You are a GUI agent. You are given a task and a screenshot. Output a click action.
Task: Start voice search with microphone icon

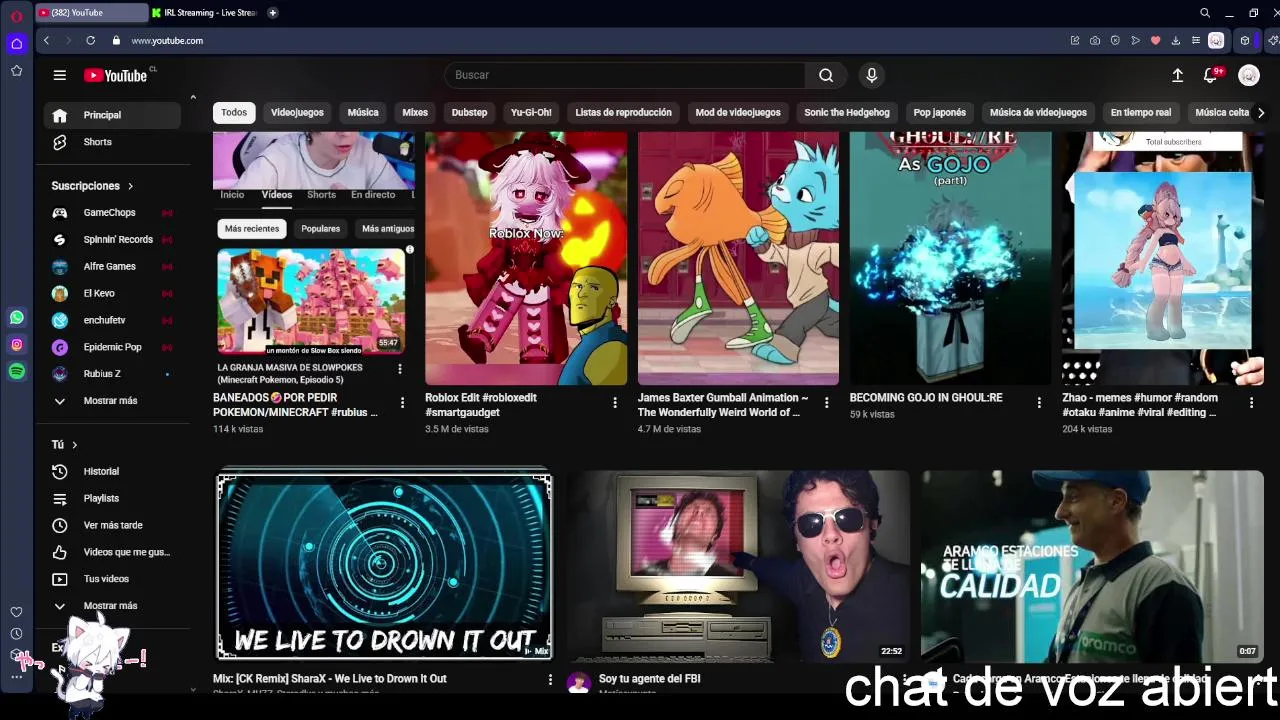872,75
